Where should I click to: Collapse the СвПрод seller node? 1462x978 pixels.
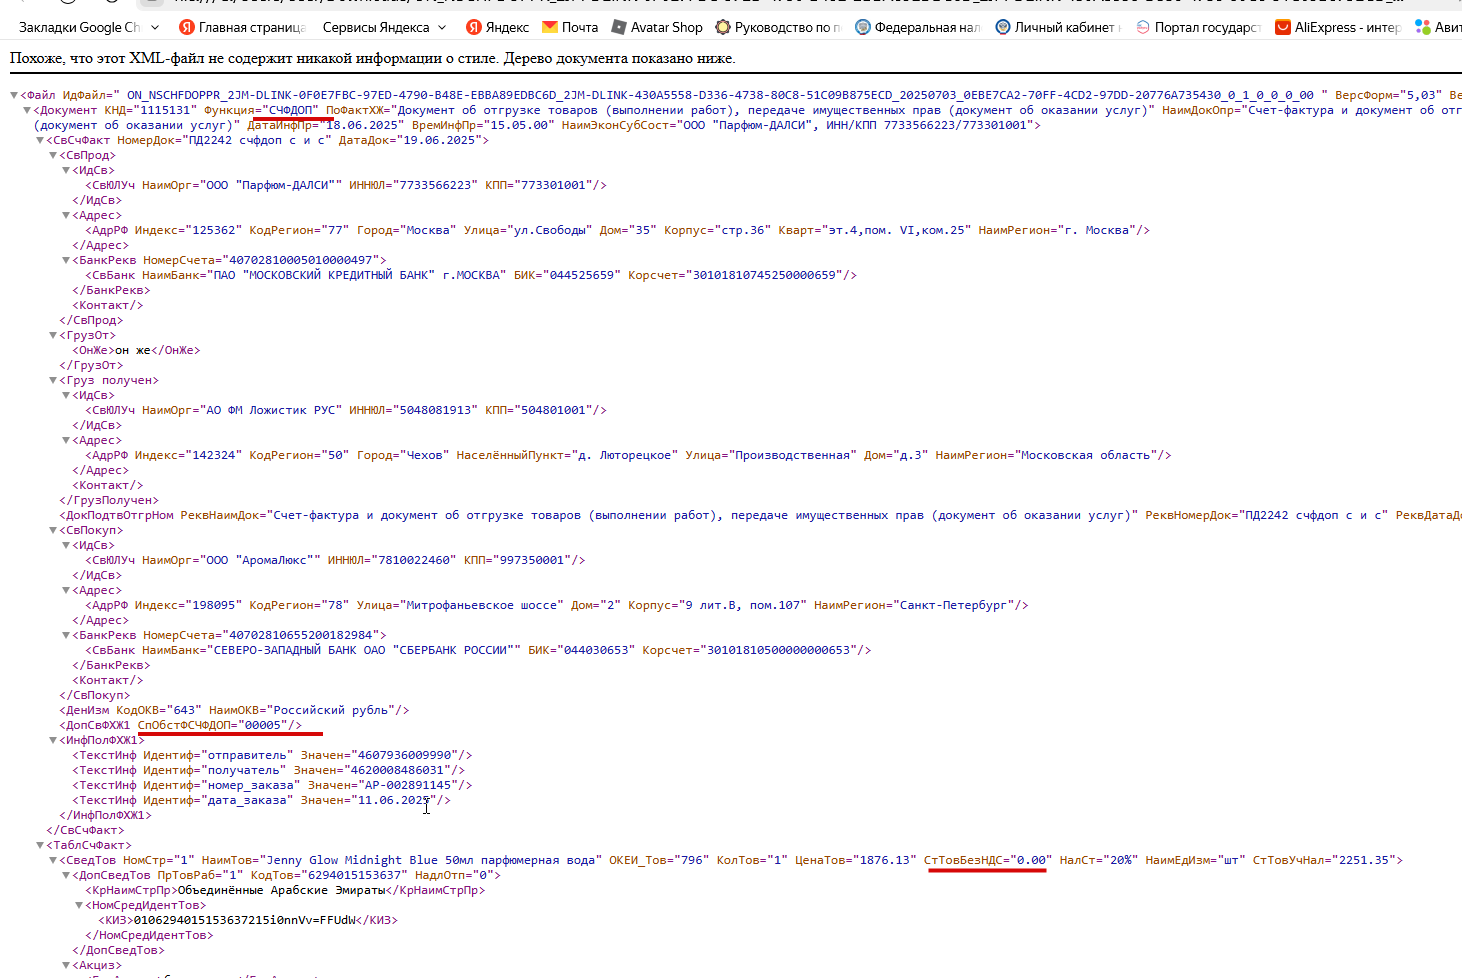[54, 156]
